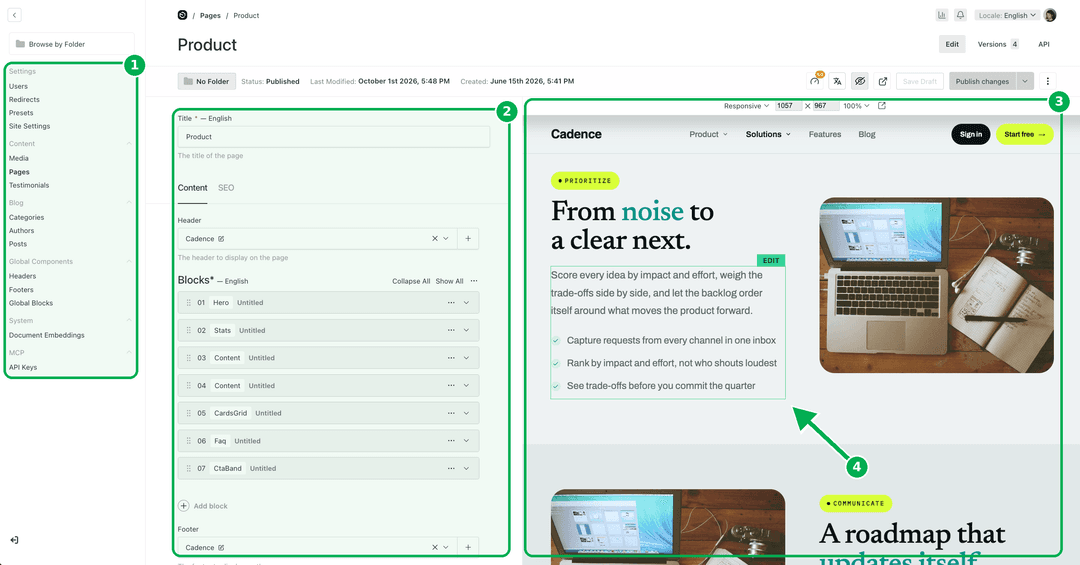
Task: Add a new footer with the plus button
Action: (x=468, y=547)
